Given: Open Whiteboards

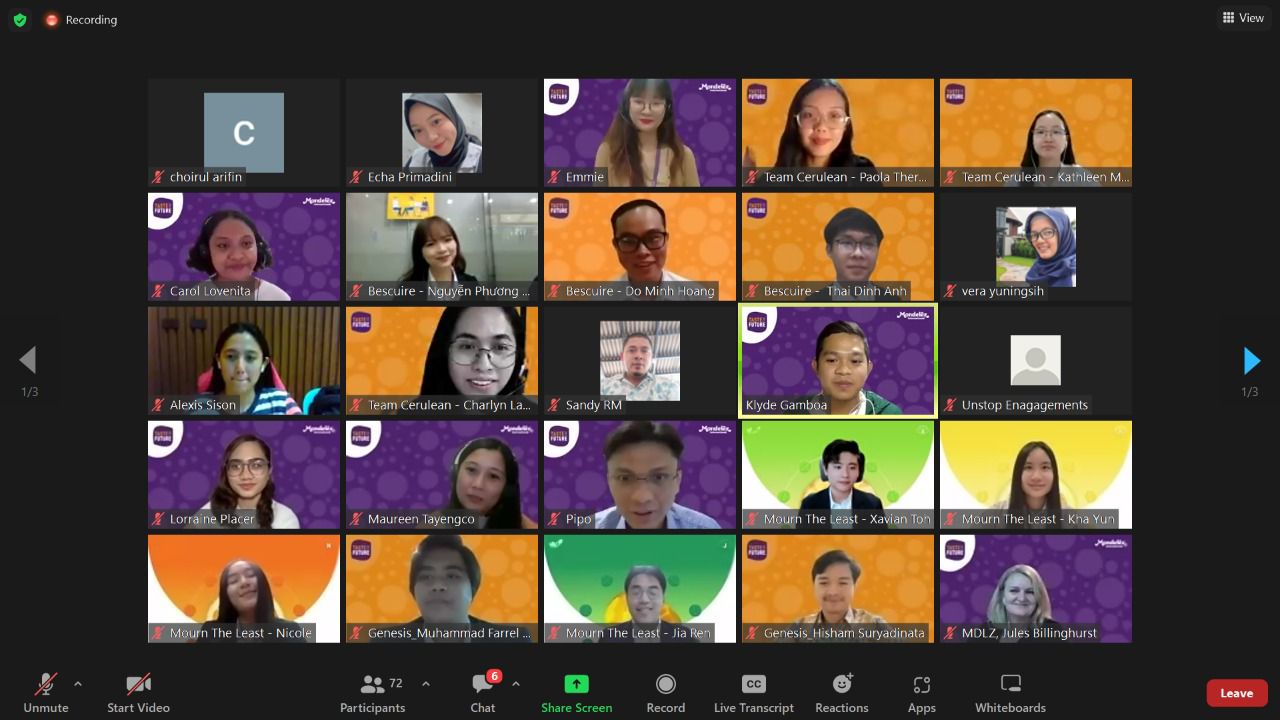Looking at the screenshot, I should tap(1010, 692).
